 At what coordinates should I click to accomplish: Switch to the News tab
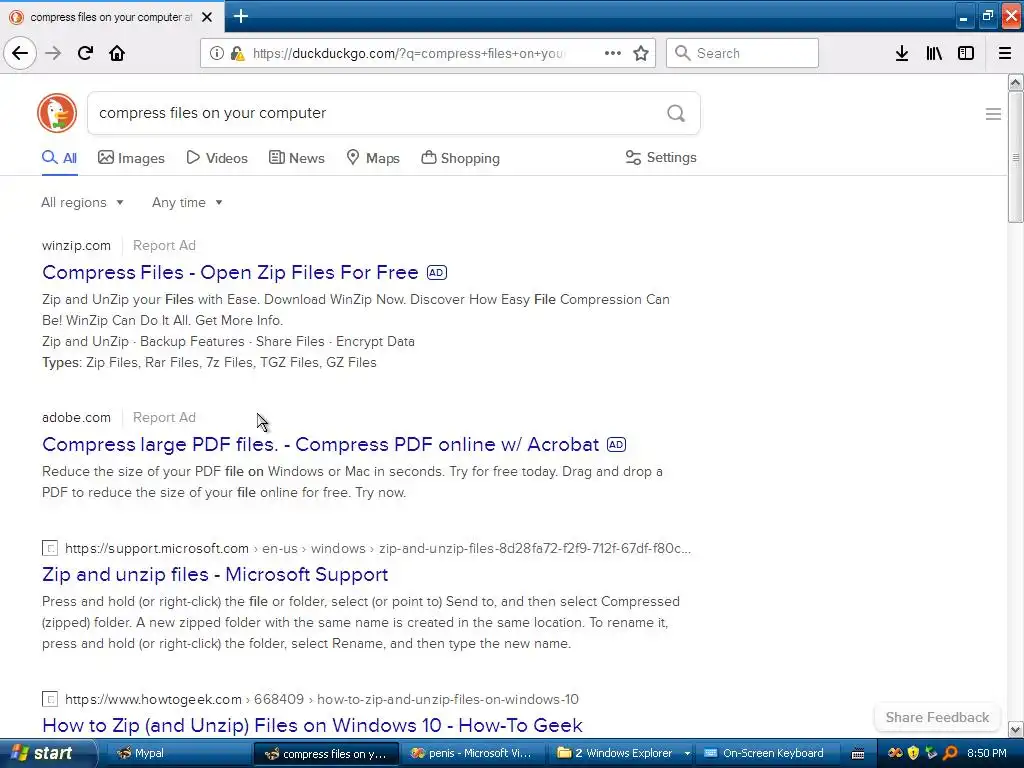tap(296, 158)
